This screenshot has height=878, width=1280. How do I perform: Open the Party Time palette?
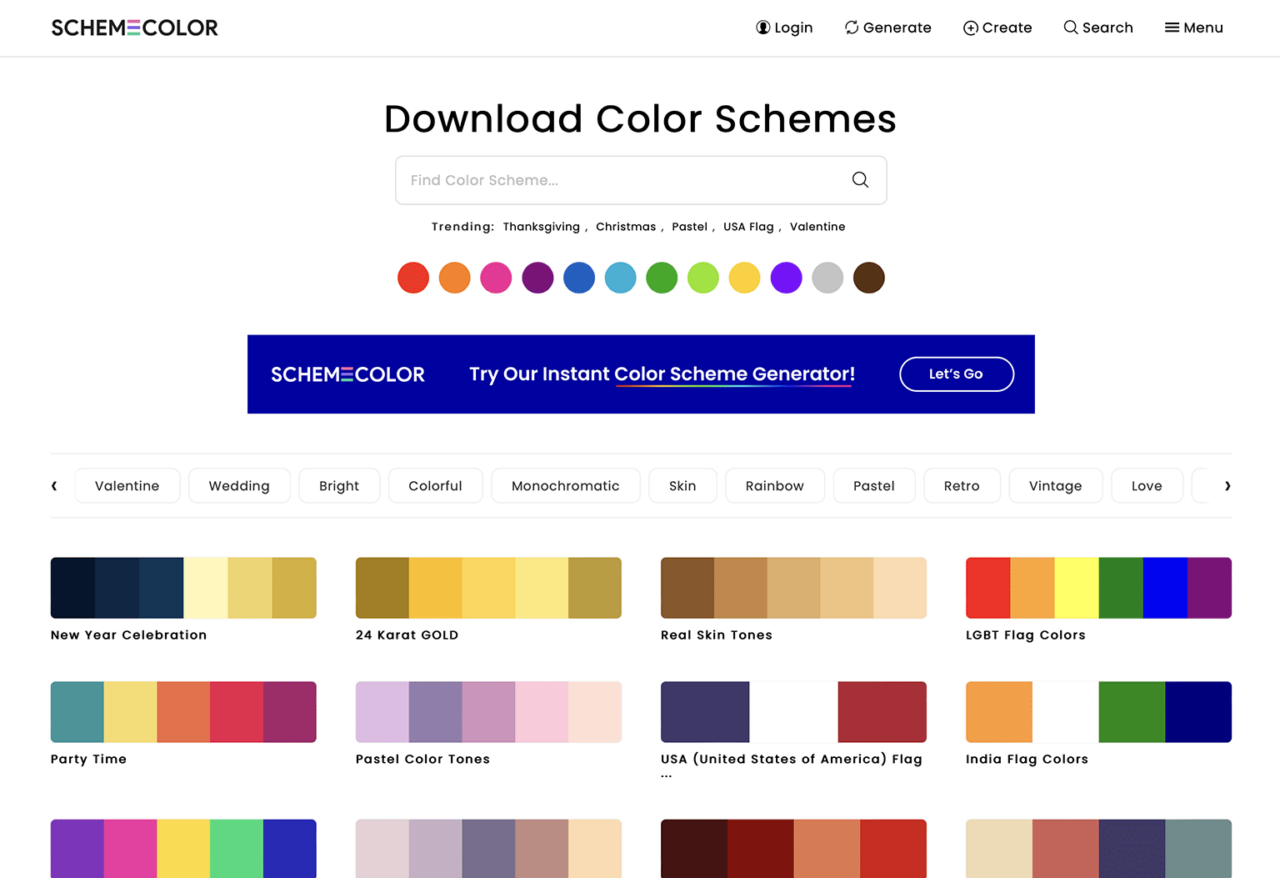coord(184,712)
